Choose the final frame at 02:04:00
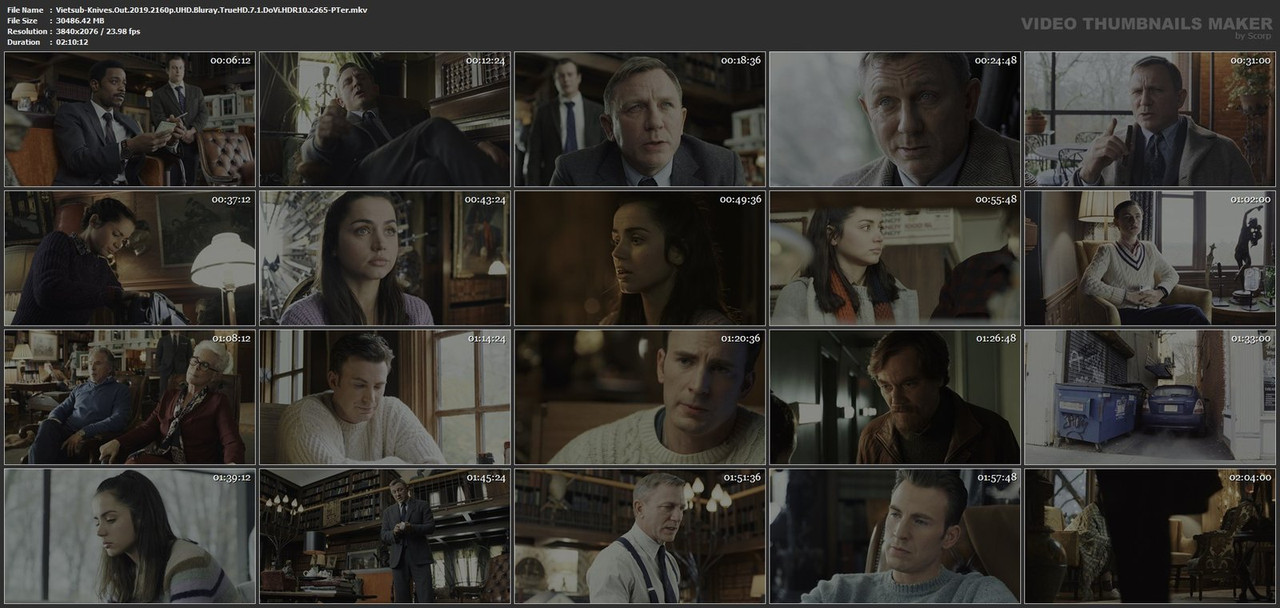Image resolution: width=1280 pixels, height=608 pixels. coord(1150,536)
